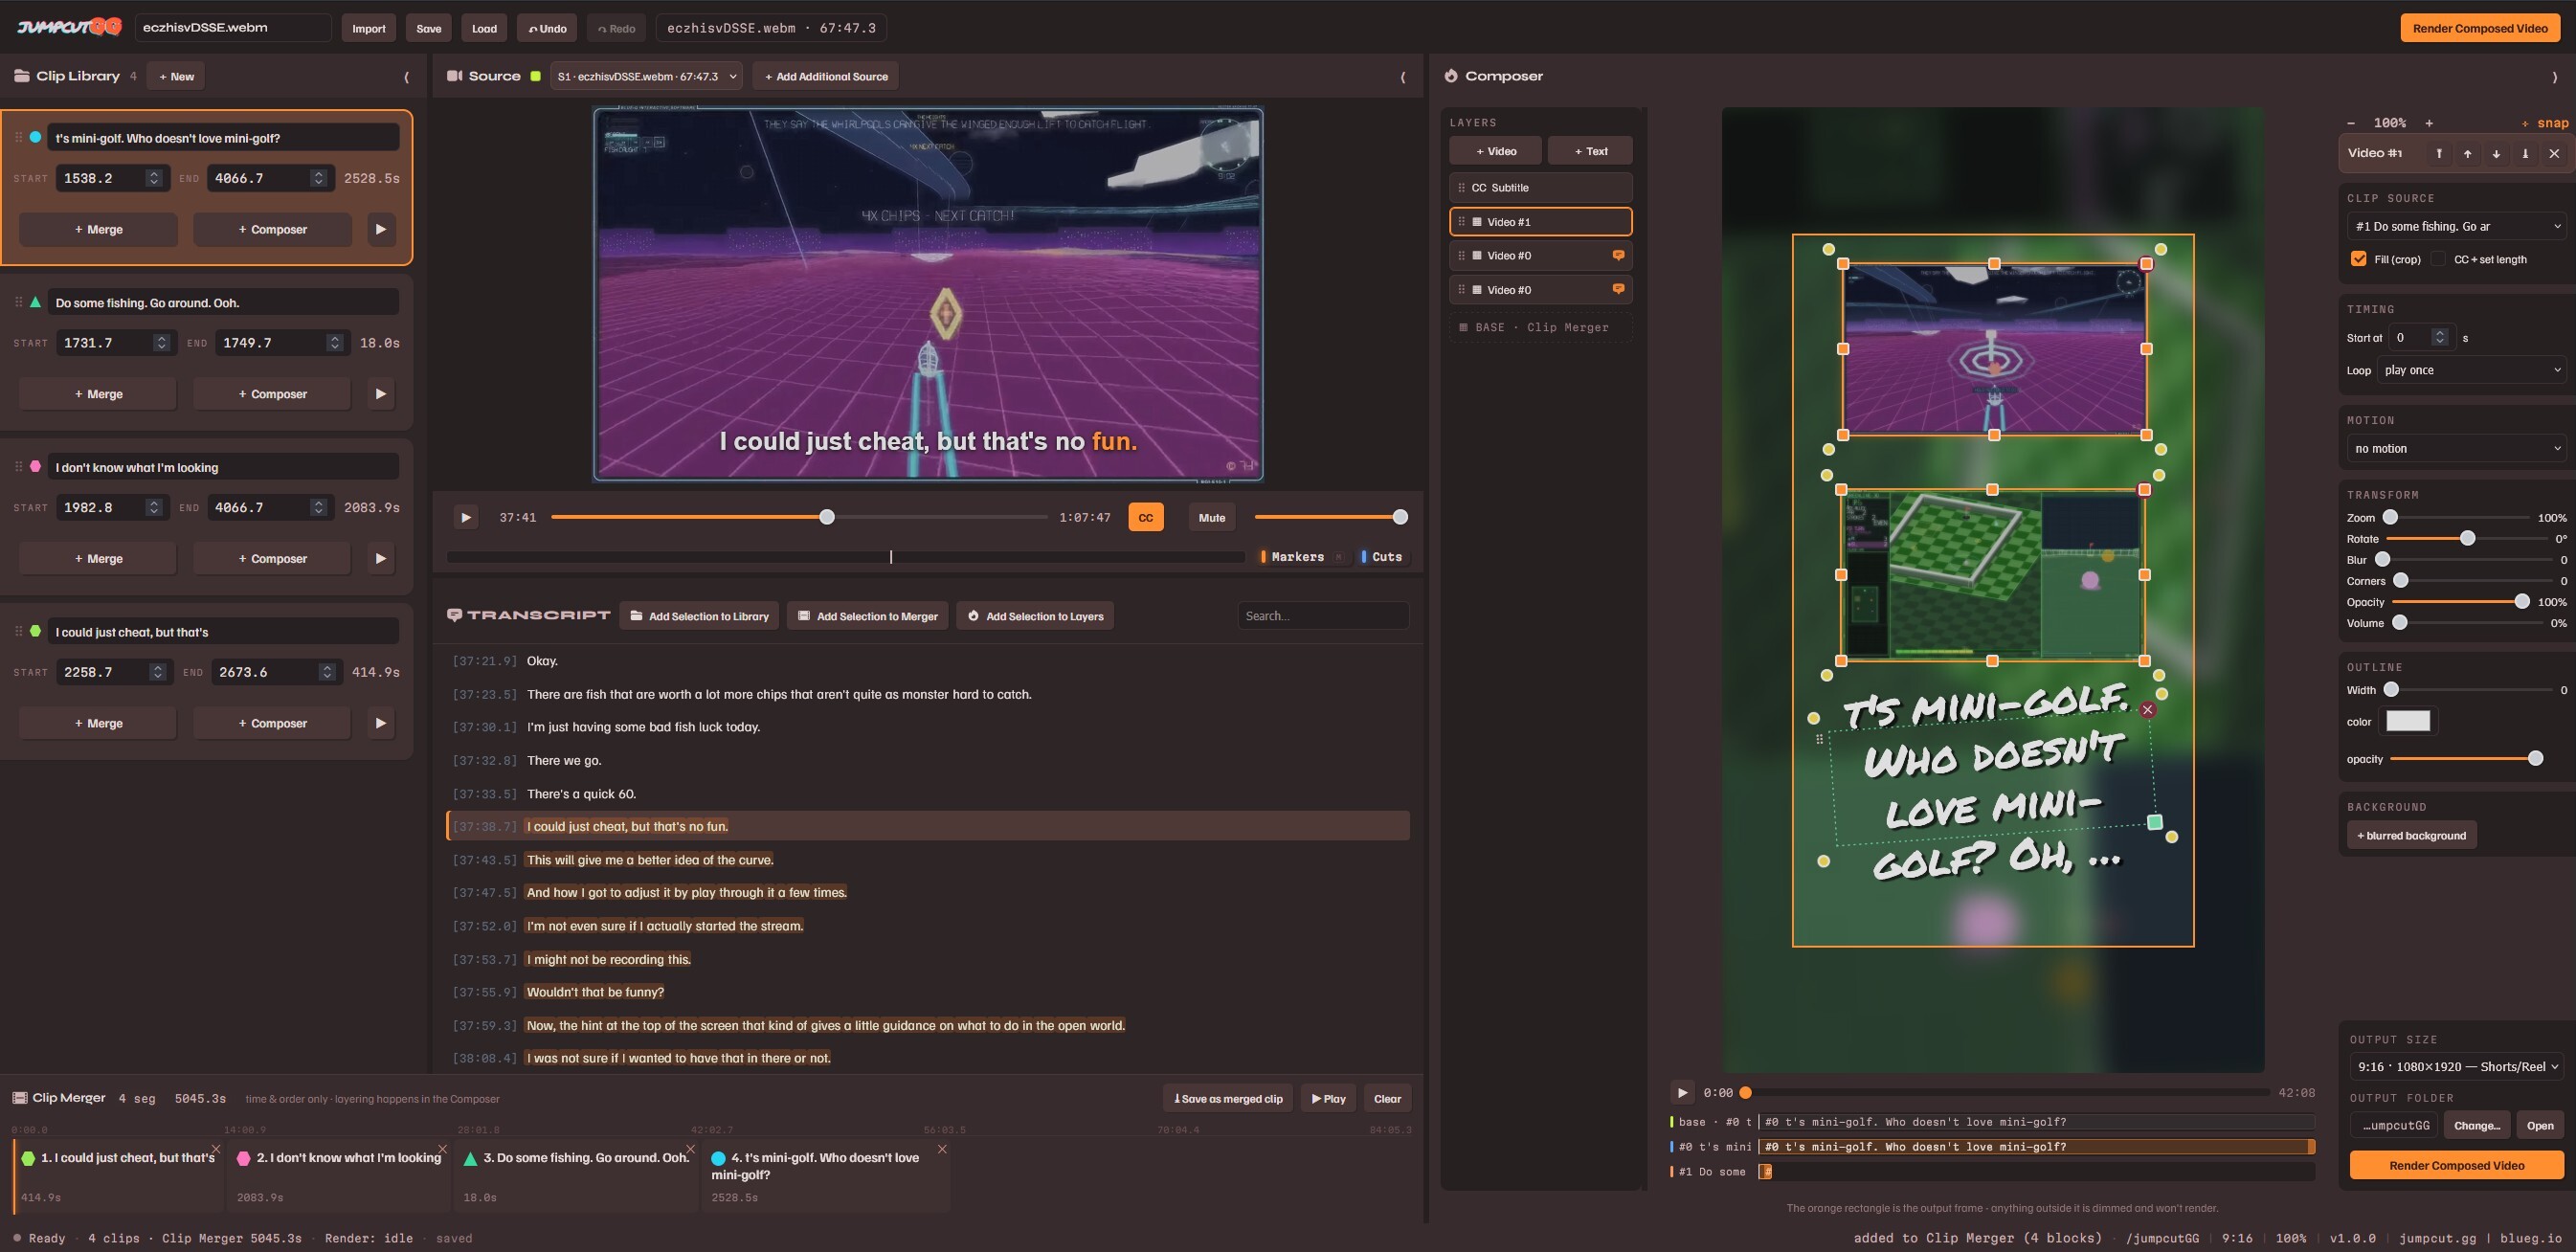This screenshot has height=1252, width=2576.
Task: Preview the mini-golf library clip
Action: (380, 229)
